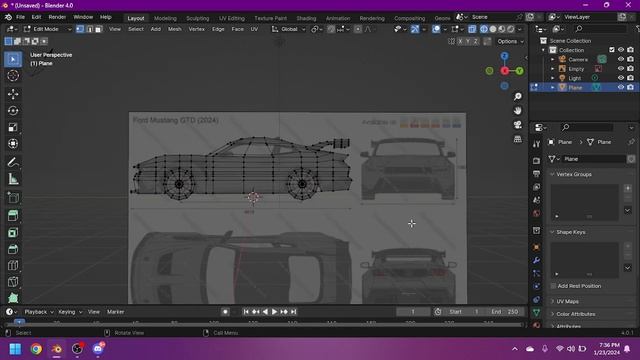Enable snapping magnet toggle
The height and width of the screenshot is (360, 640).
click(331, 29)
